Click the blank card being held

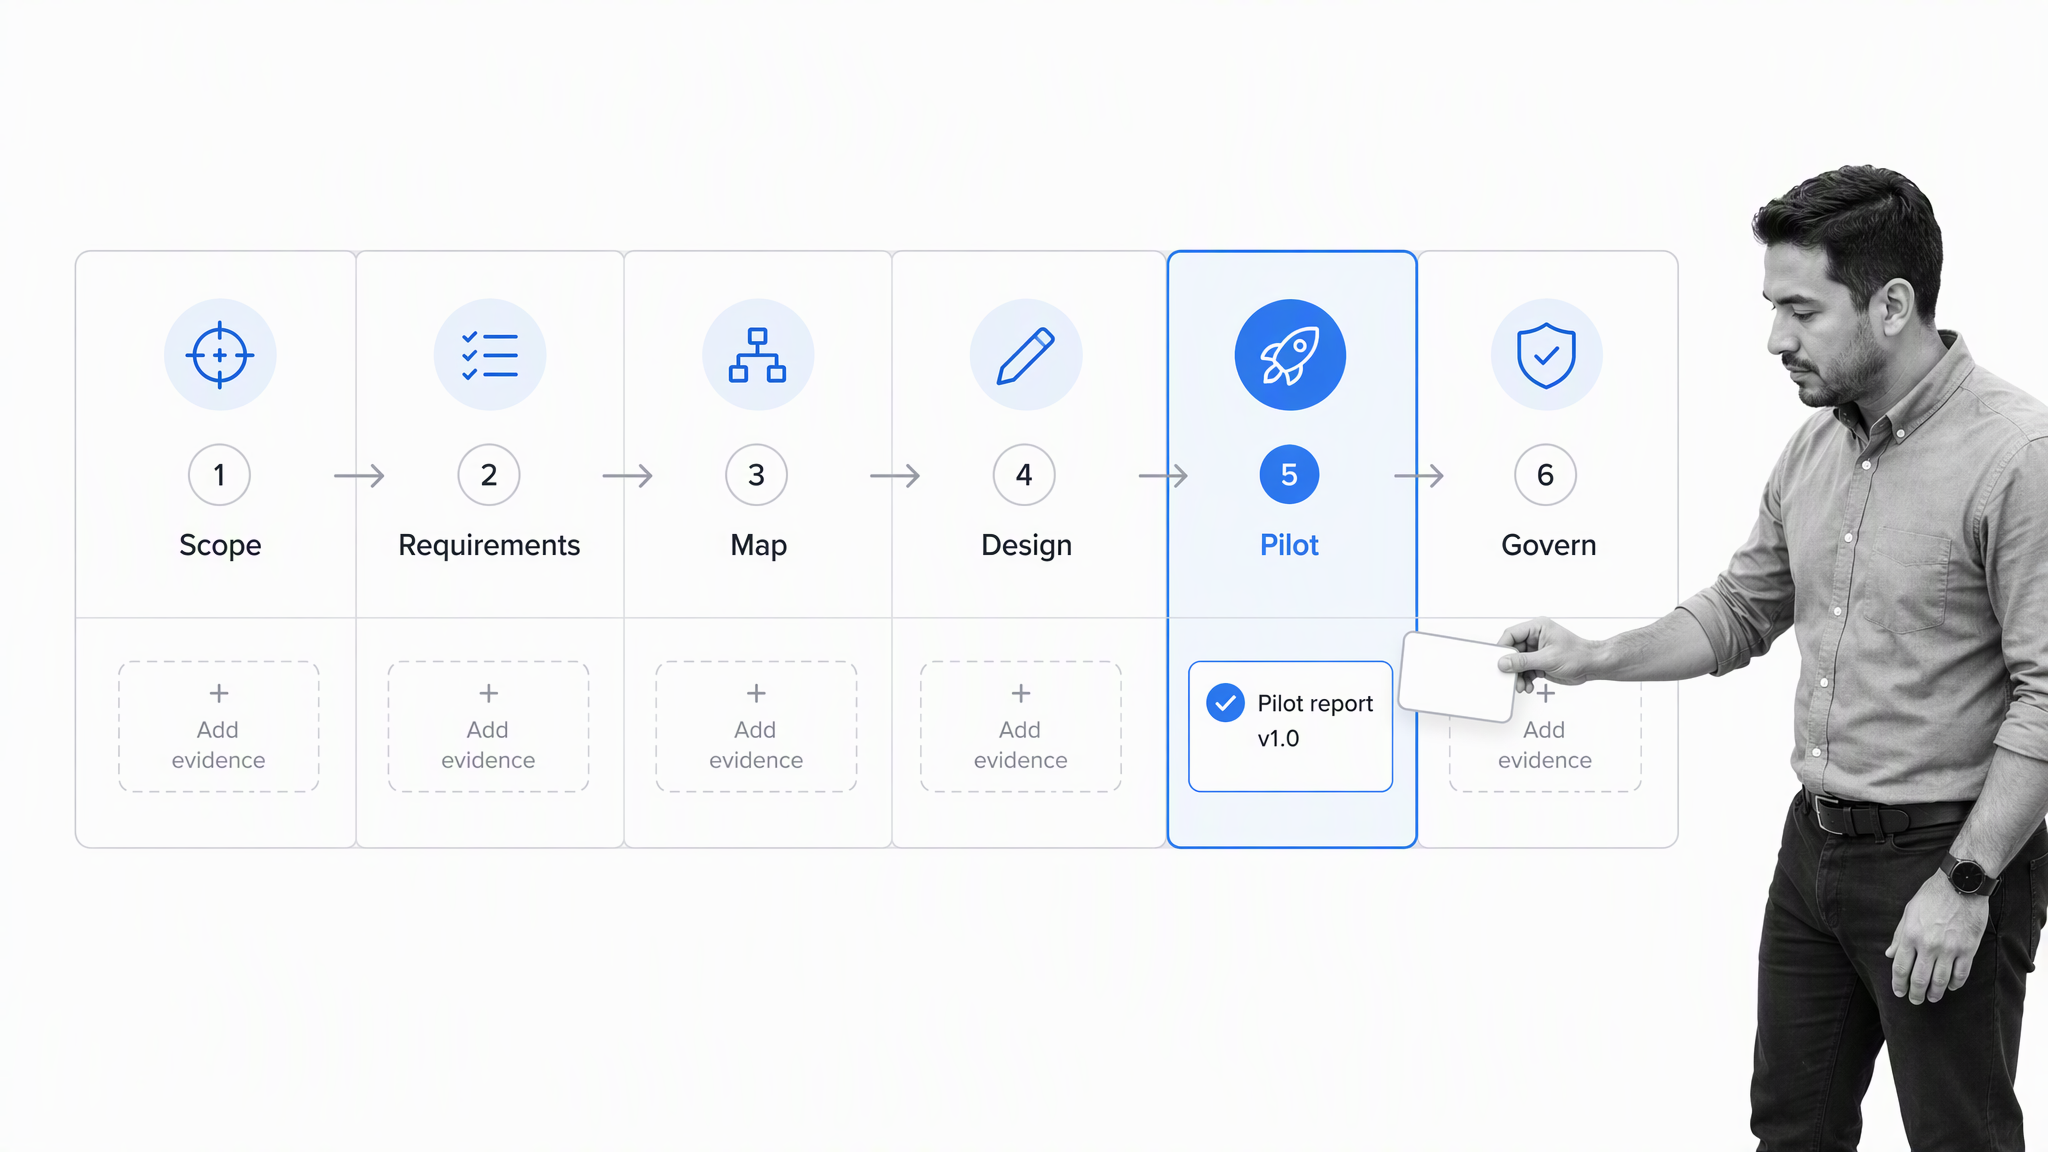tap(1457, 676)
